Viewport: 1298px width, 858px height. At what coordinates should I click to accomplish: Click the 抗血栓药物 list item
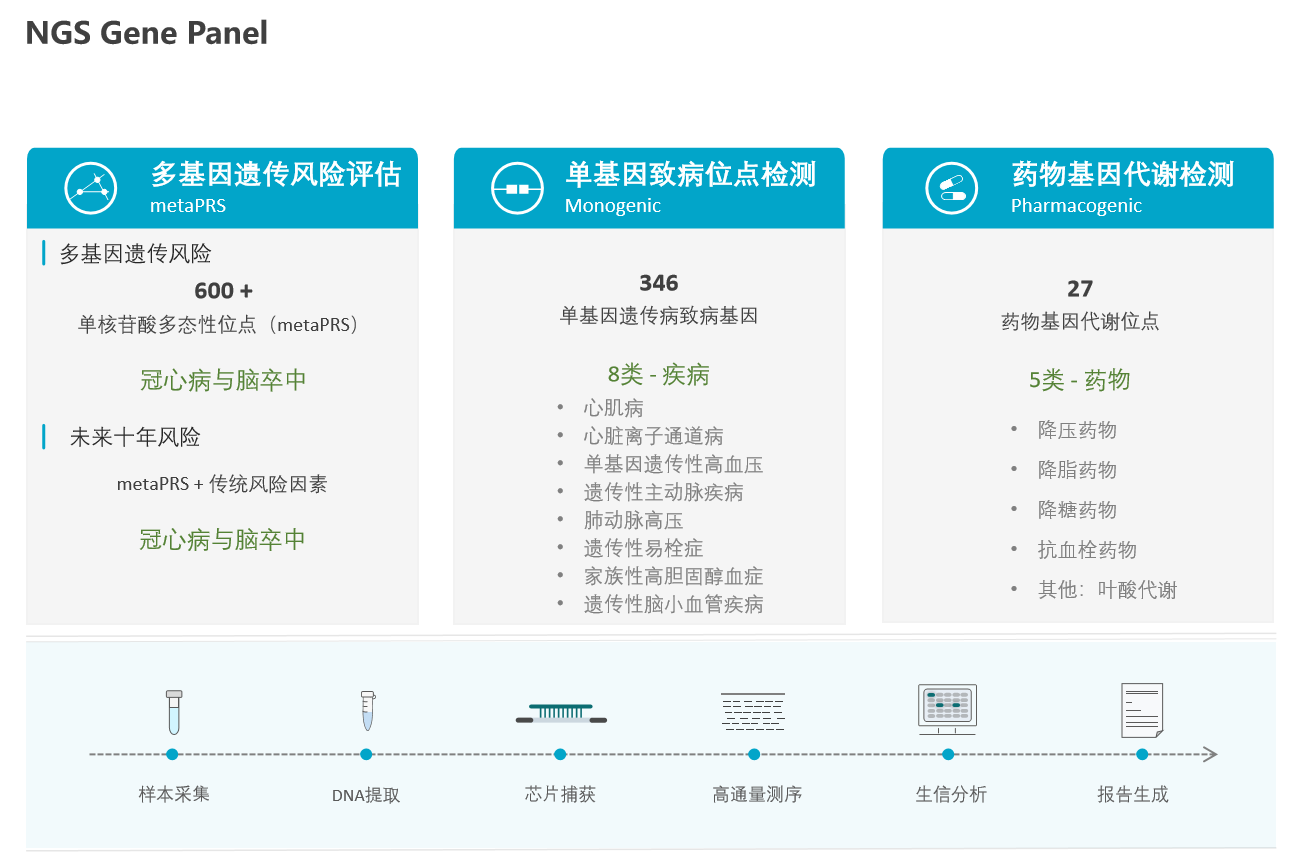click(x=1087, y=550)
